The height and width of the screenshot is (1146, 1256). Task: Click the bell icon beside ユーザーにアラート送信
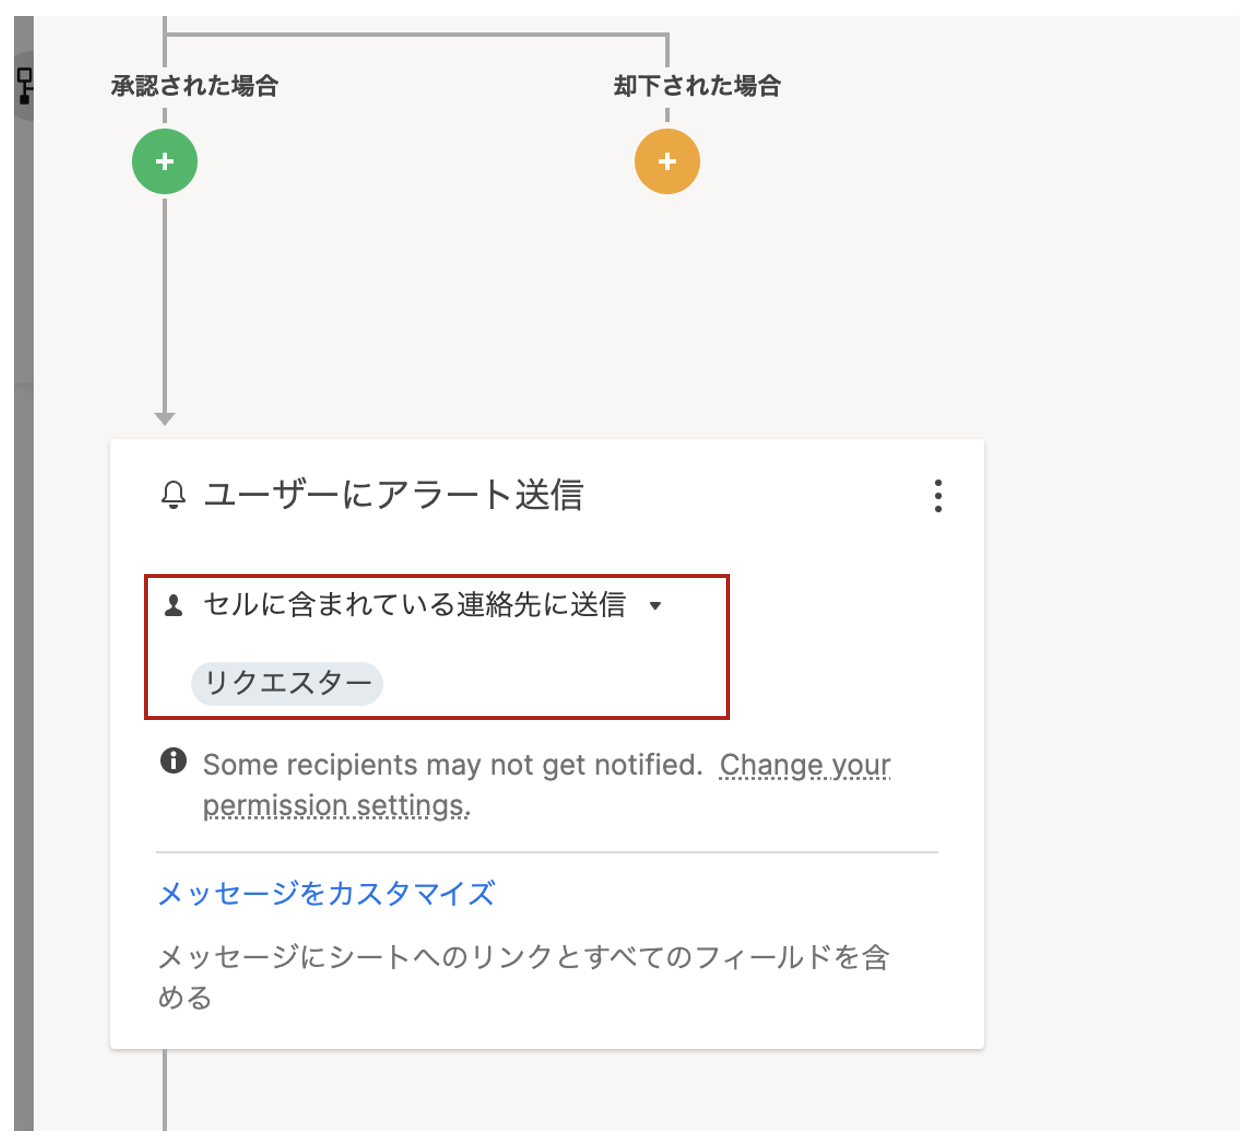pos(174,495)
